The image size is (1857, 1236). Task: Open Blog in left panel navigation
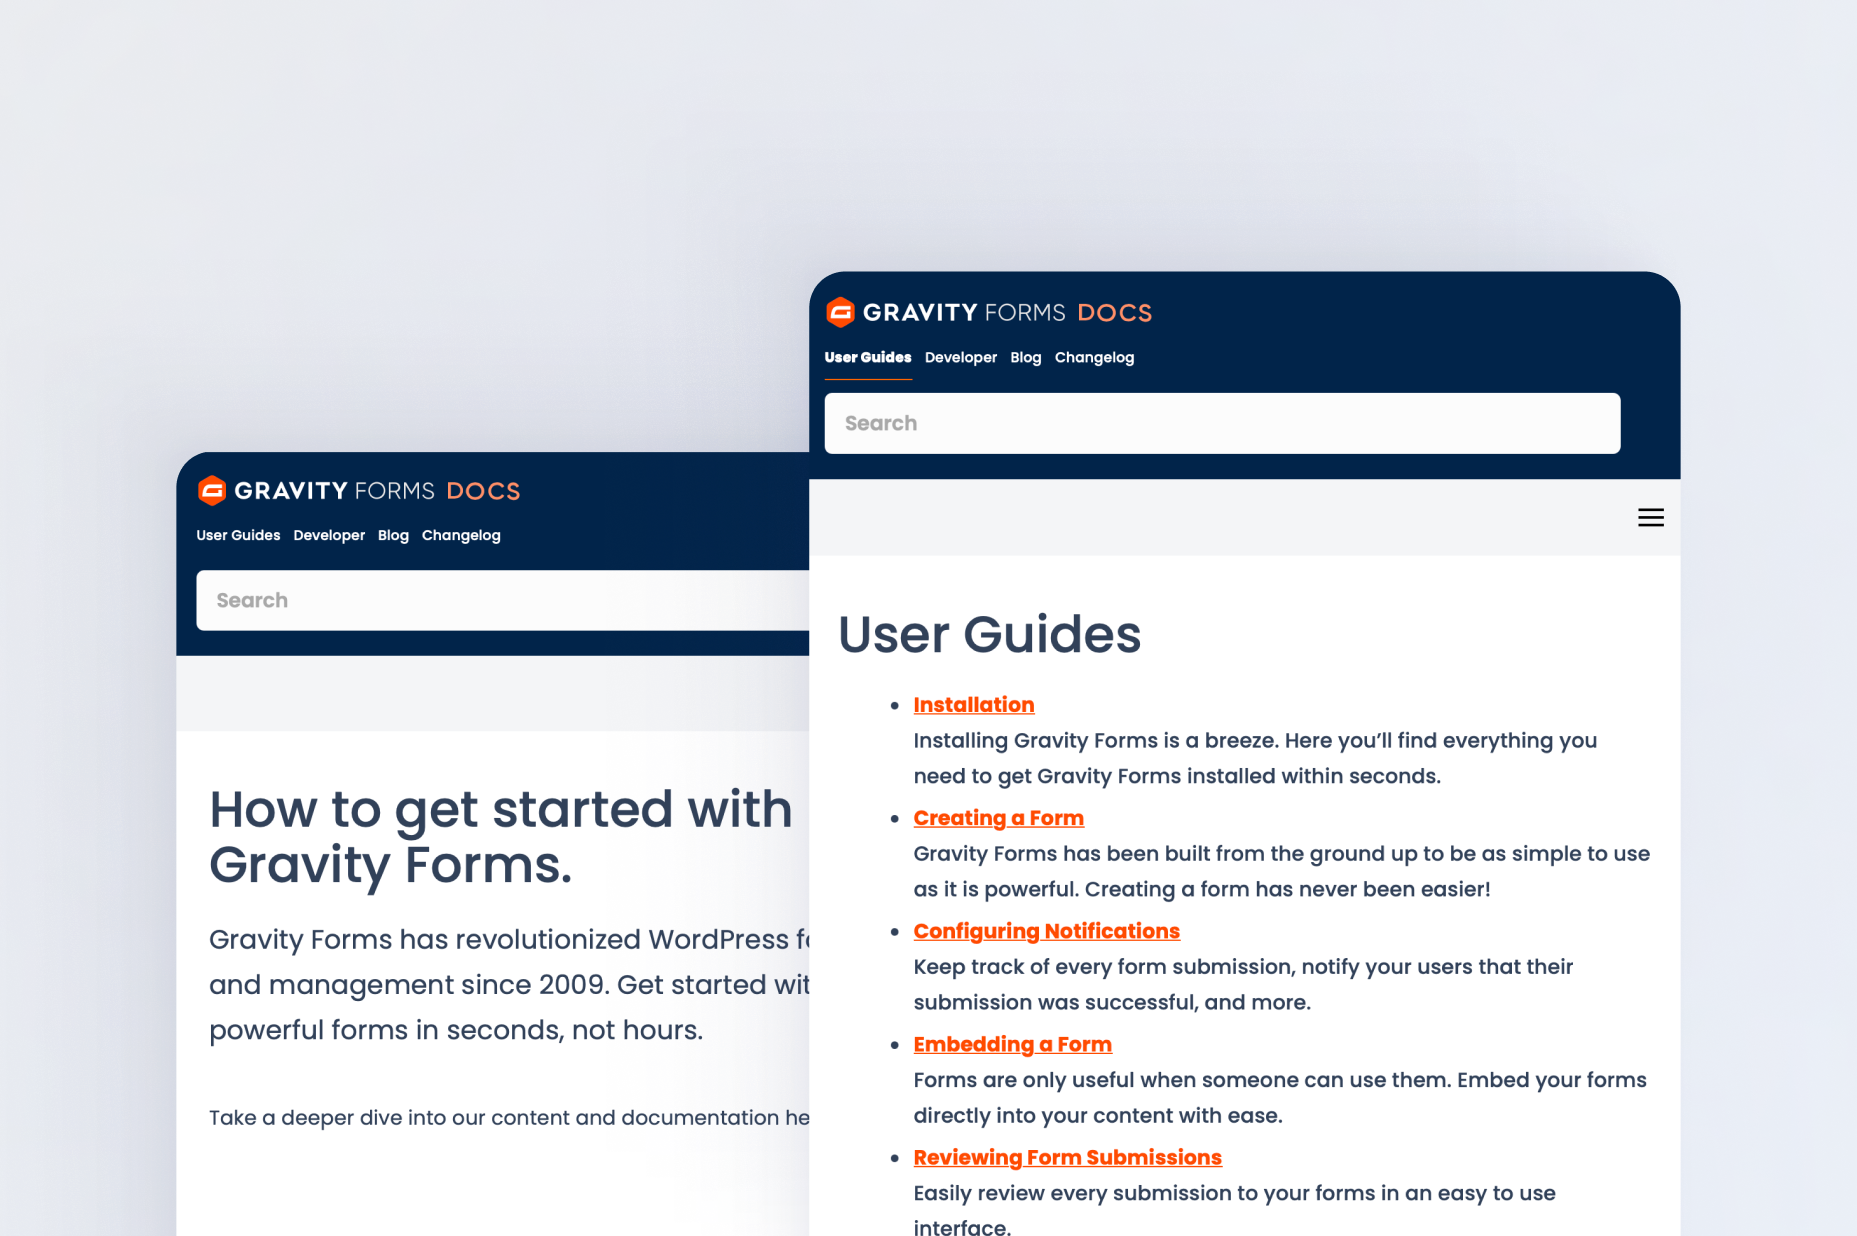pyautogui.click(x=393, y=536)
